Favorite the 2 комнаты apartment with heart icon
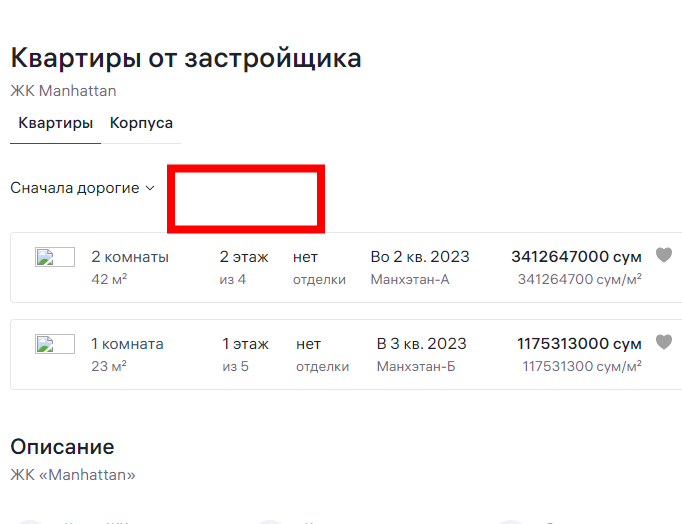682x524 pixels. coord(664,255)
